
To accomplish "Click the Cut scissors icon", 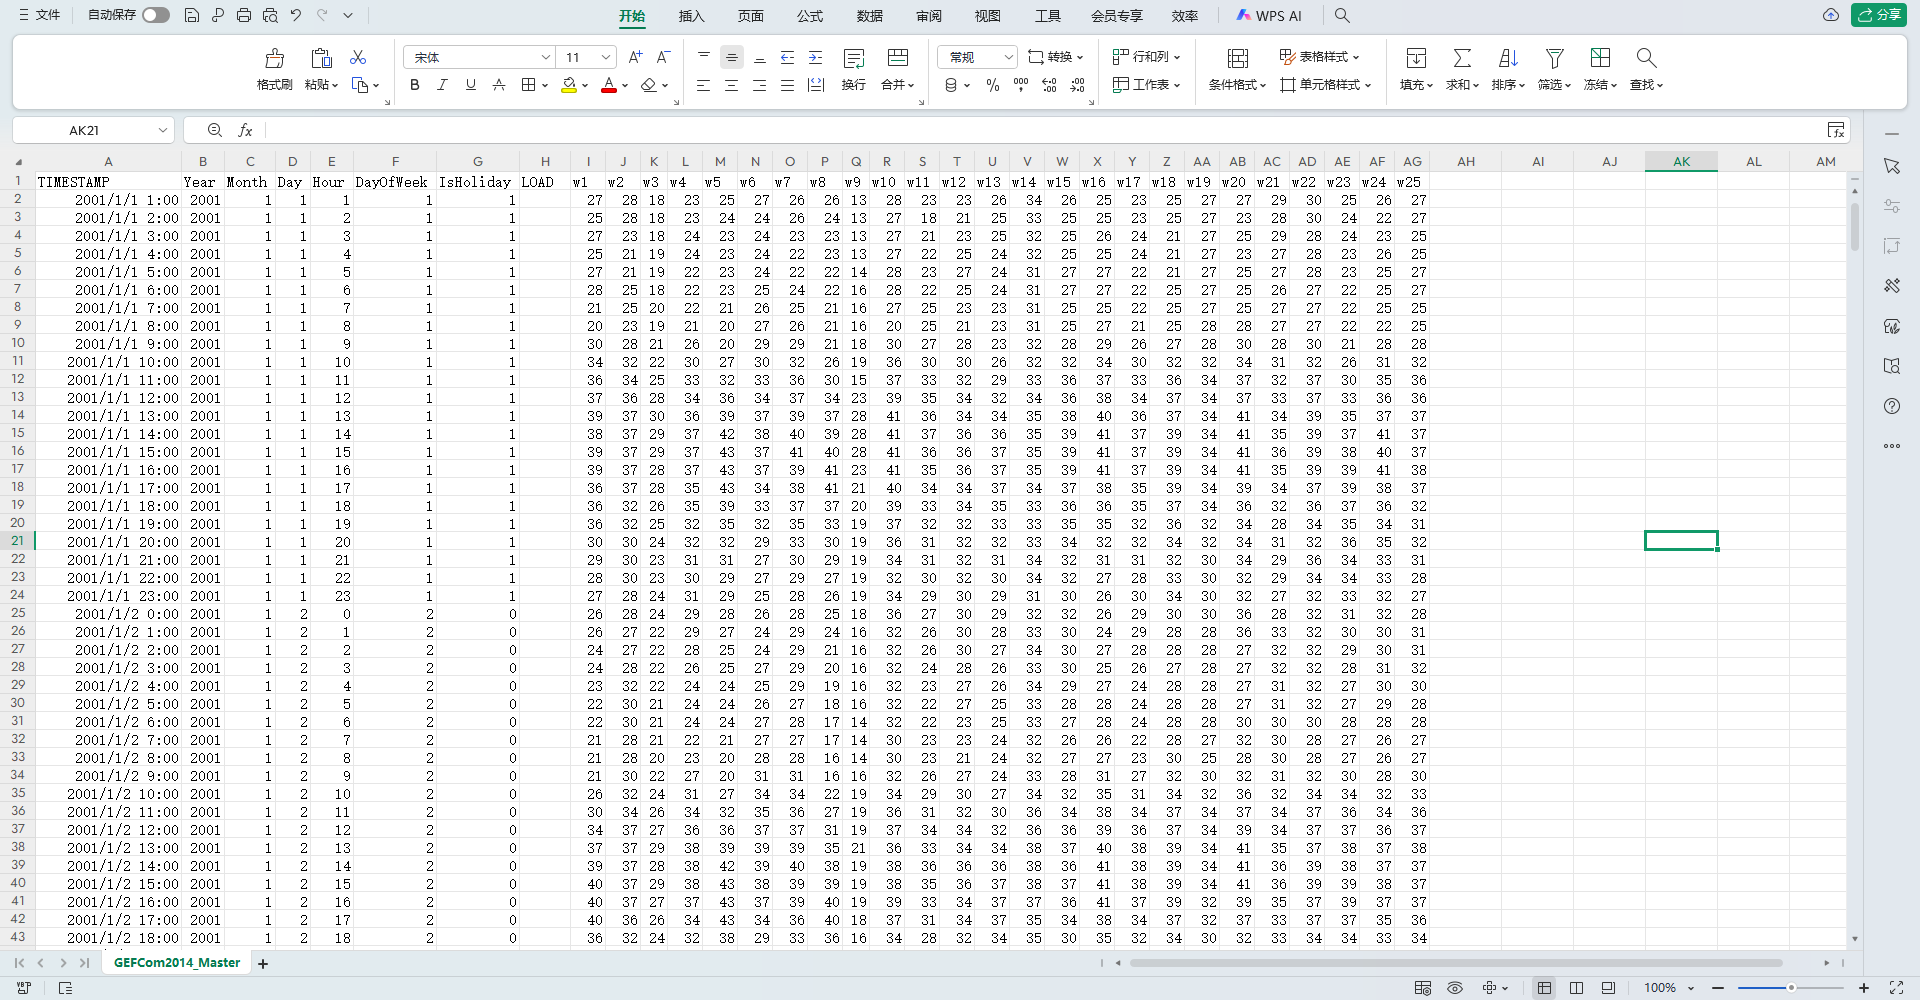I will tap(358, 57).
